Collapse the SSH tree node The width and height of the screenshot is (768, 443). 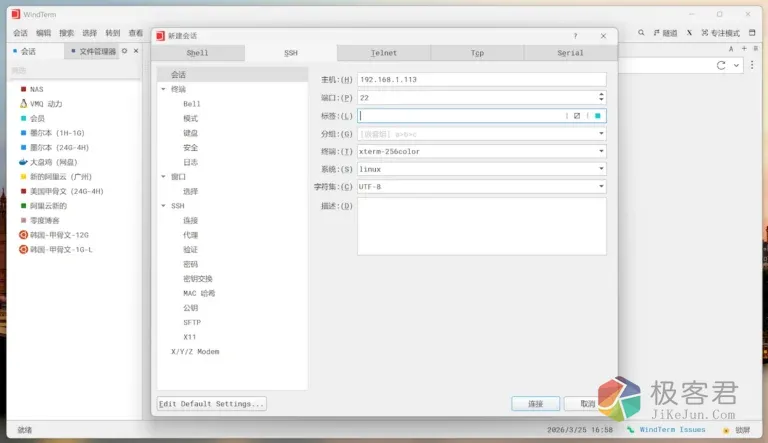[x=163, y=206]
